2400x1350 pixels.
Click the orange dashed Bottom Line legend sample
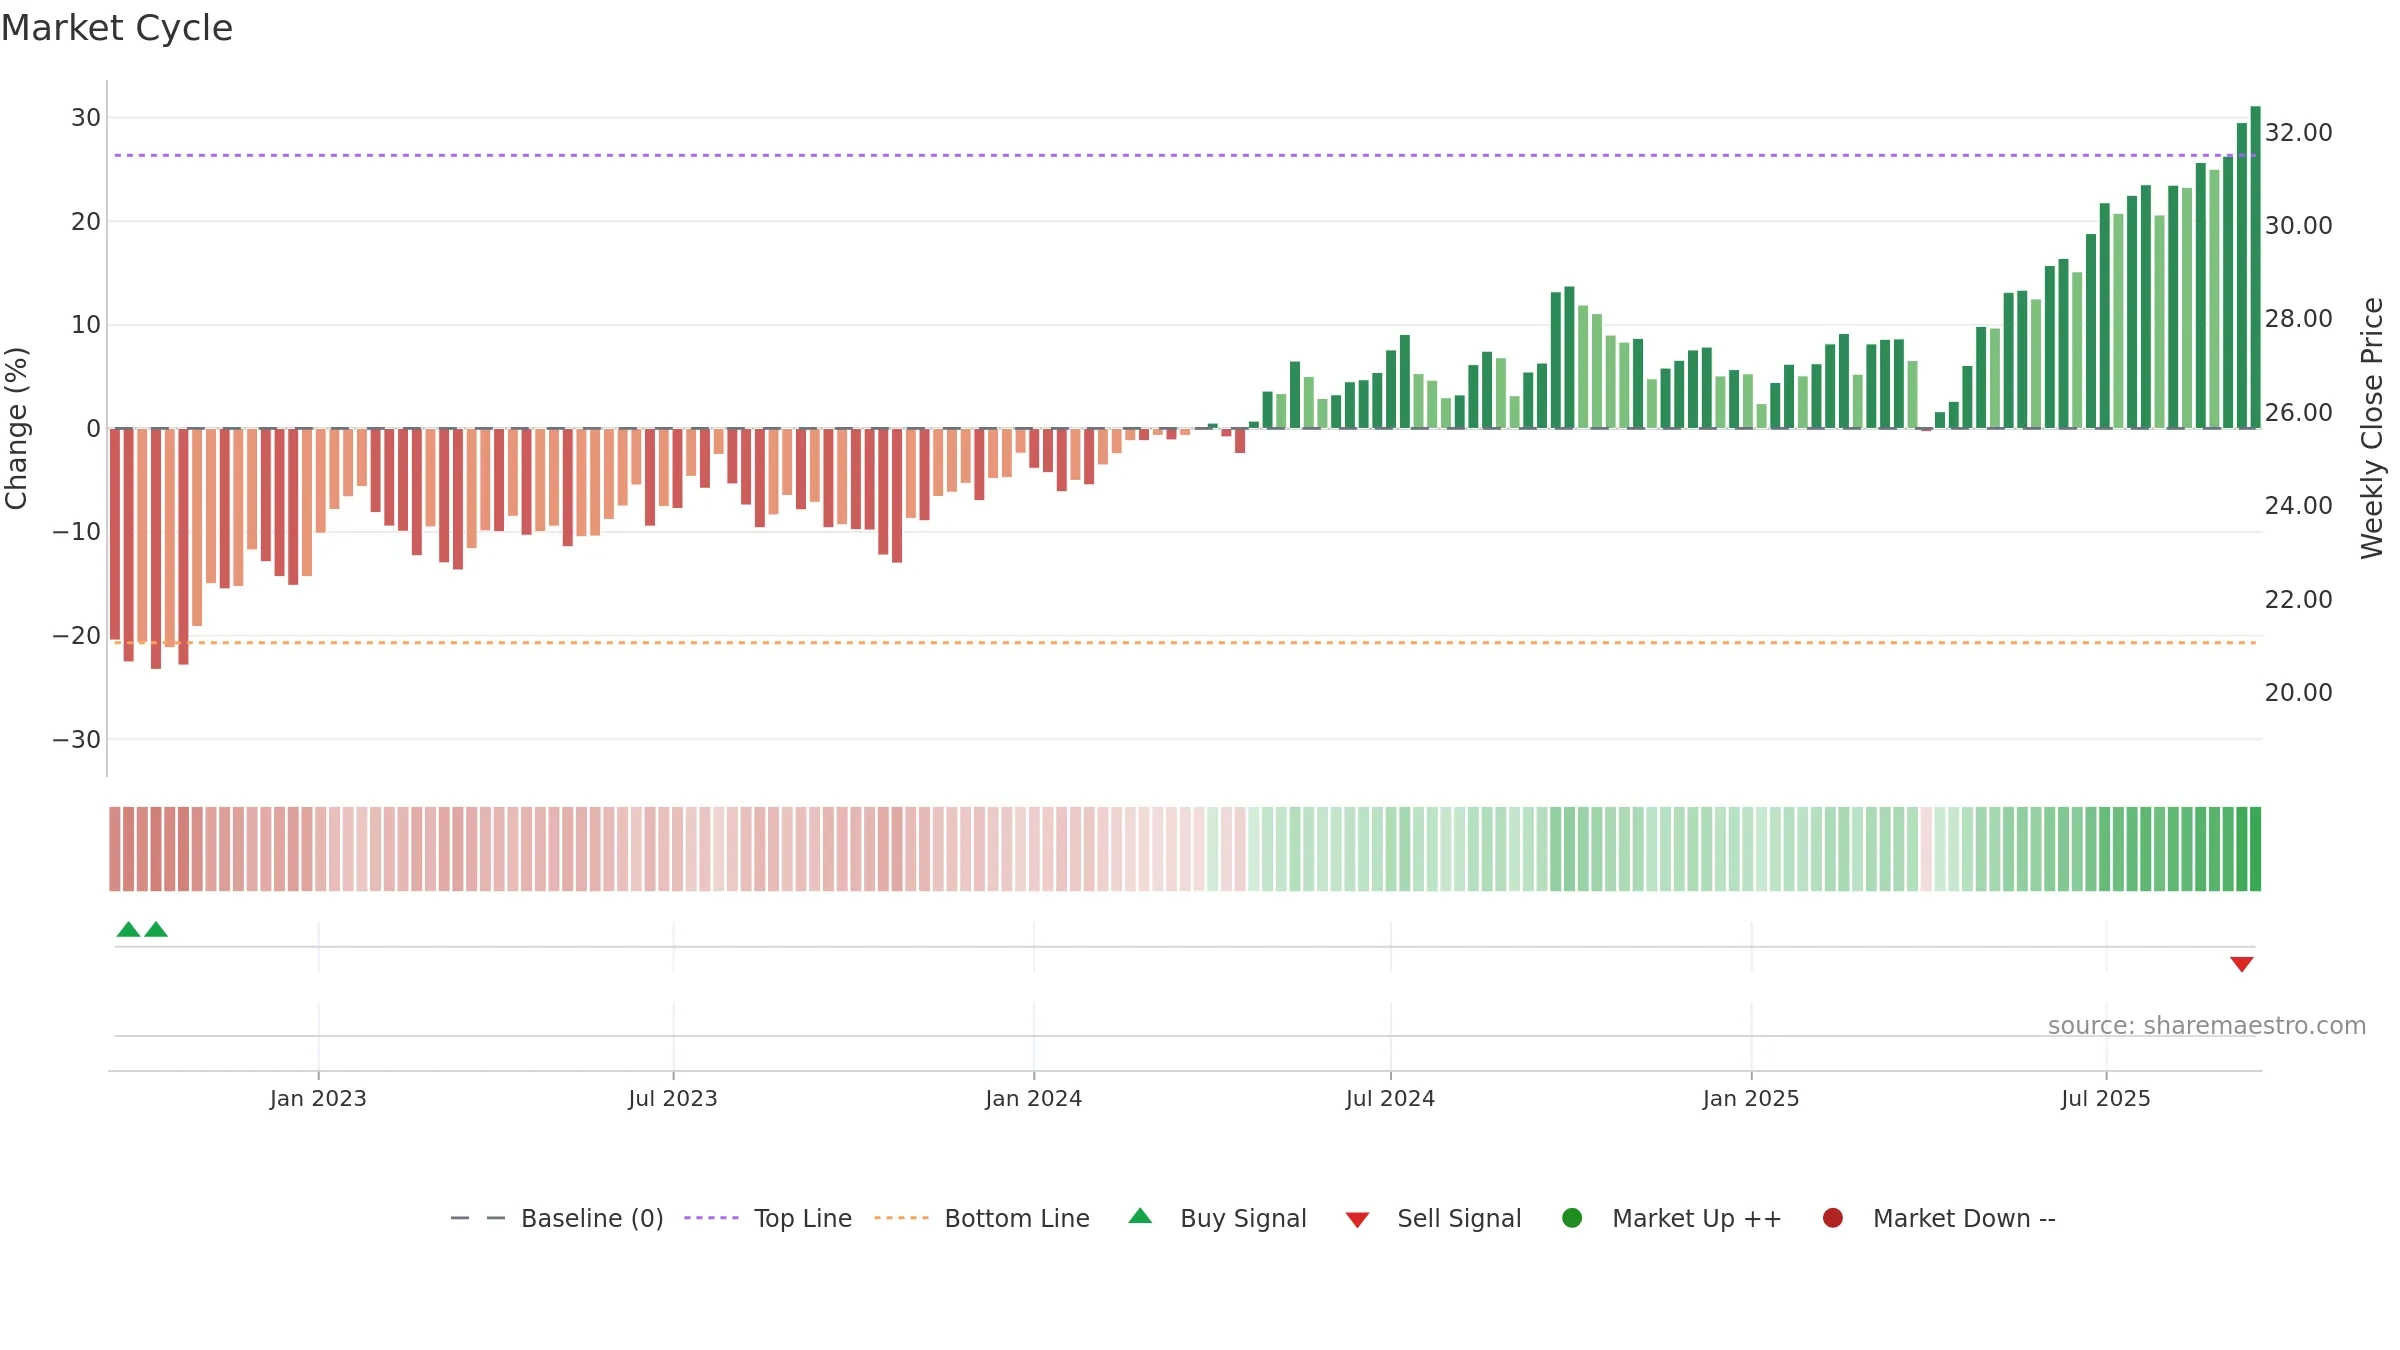click(x=901, y=1218)
